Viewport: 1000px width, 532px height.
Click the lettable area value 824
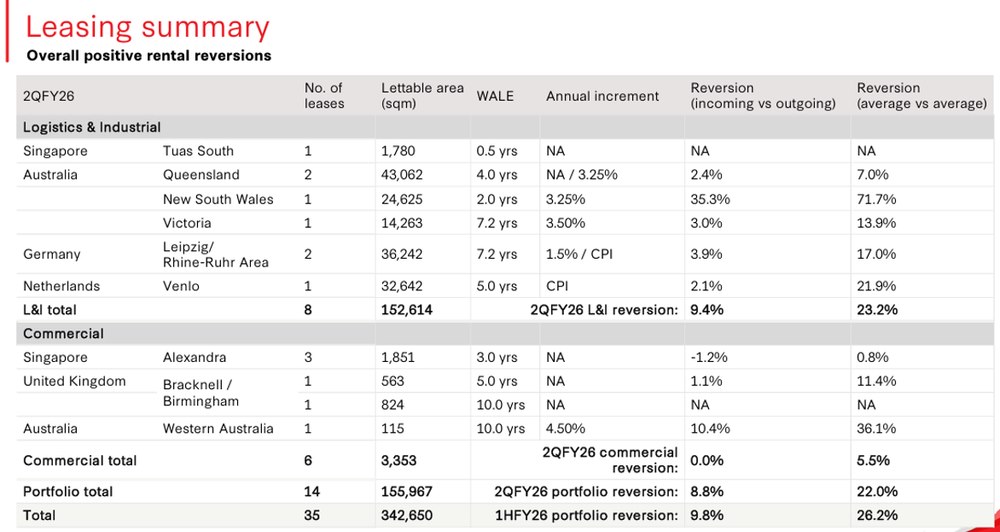tap(393, 405)
